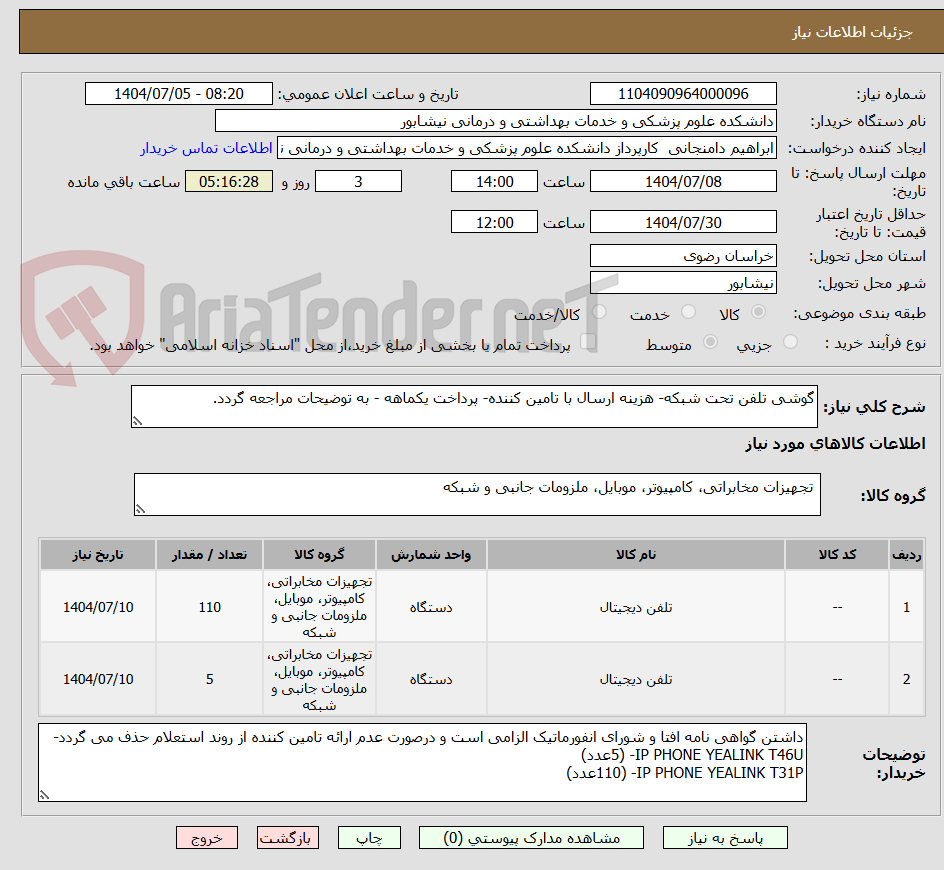Select the خدمت radio button

(688, 312)
